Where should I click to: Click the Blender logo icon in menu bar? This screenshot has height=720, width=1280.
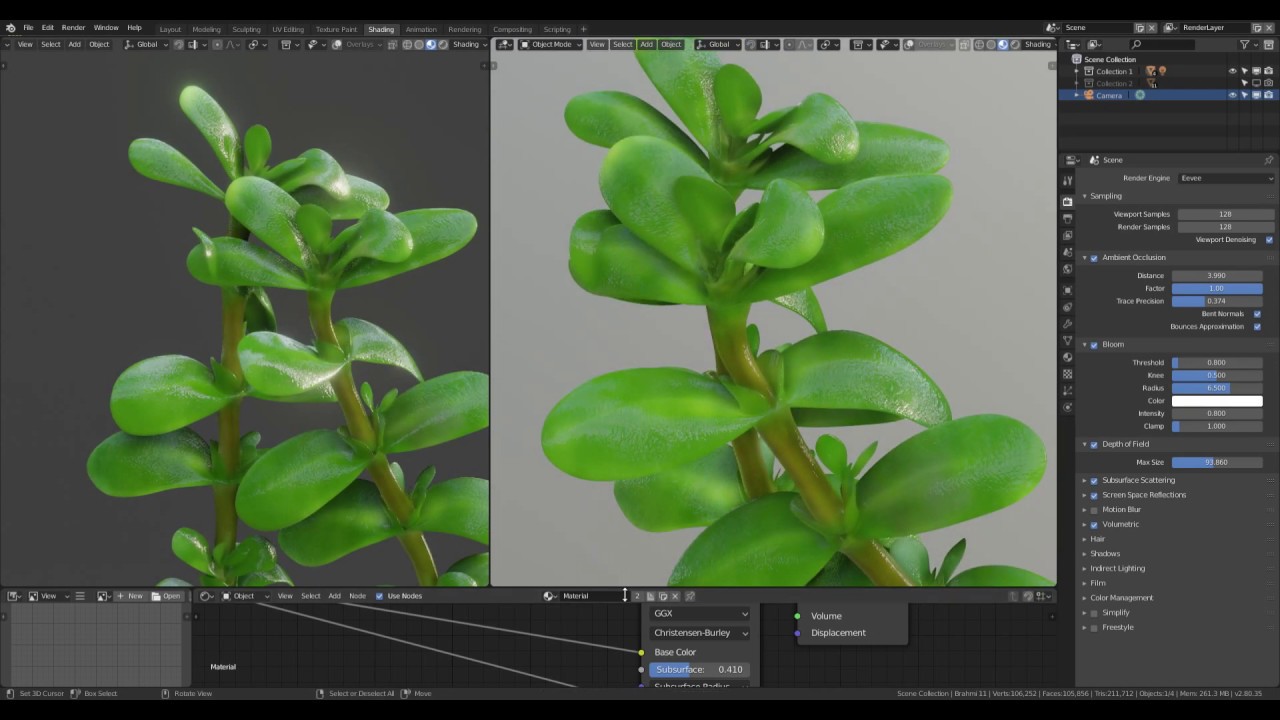coord(11,28)
